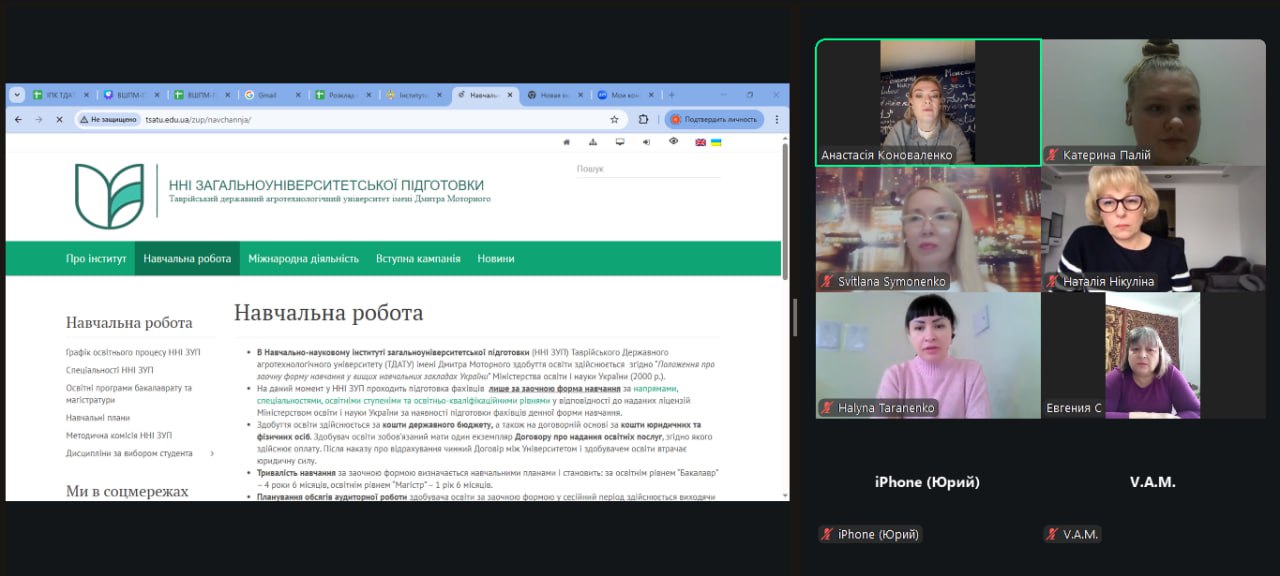1280x576 pixels.
Task: Open the Chrome three-dot menu
Action: [776, 119]
